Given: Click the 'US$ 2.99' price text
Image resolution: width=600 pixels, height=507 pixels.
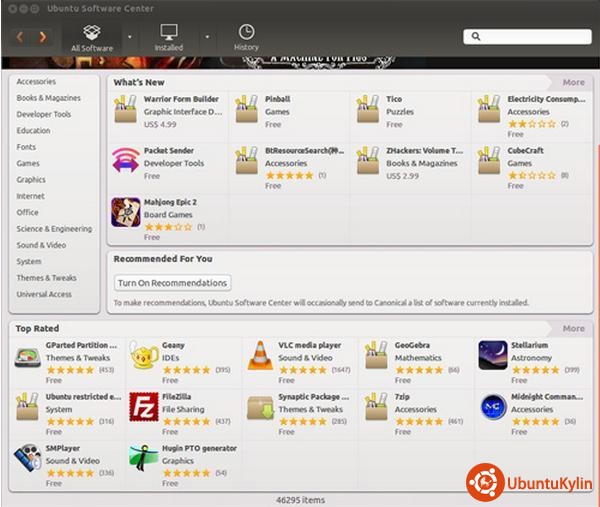Looking at the screenshot, I should pyautogui.click(x=402, y=176).
